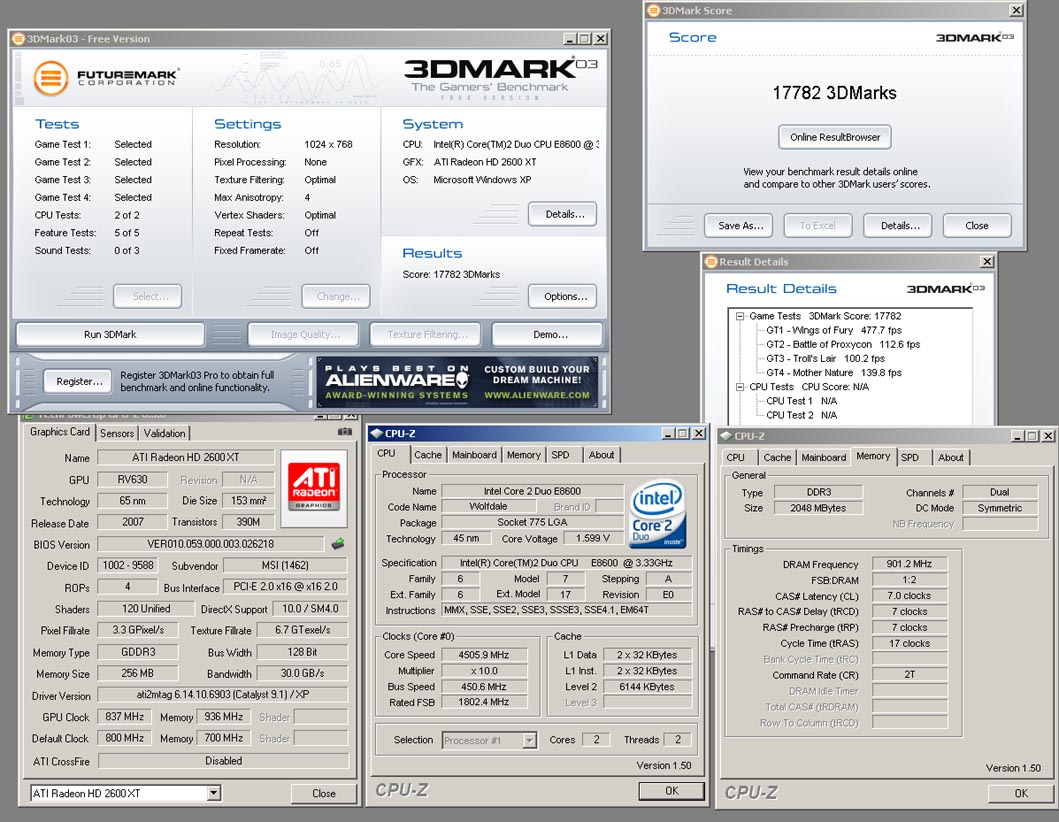Select GT4 - Mother Nature result row
Image resolution: width=1059 pixels, height=822 pixels.
click(833, 373)
